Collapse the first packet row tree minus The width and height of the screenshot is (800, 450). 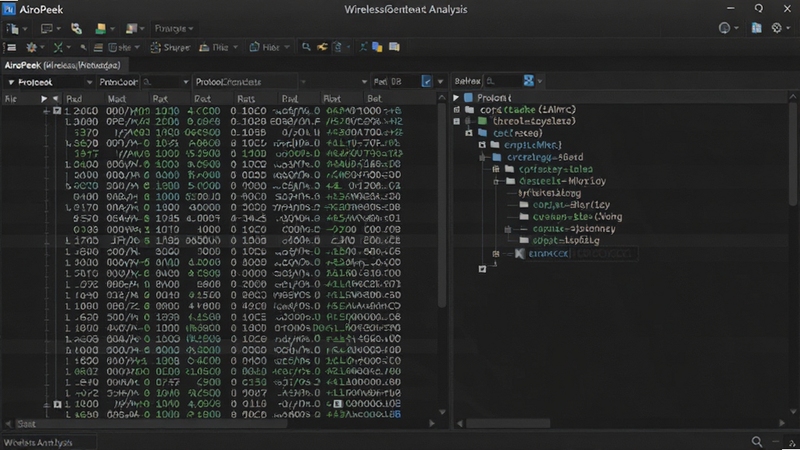coord(46,111)
